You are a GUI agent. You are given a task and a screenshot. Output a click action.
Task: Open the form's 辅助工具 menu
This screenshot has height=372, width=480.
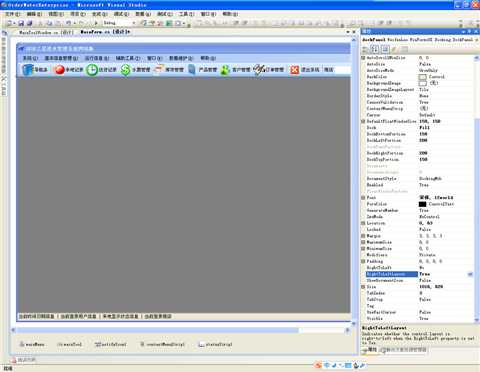[x=128, y=58]
